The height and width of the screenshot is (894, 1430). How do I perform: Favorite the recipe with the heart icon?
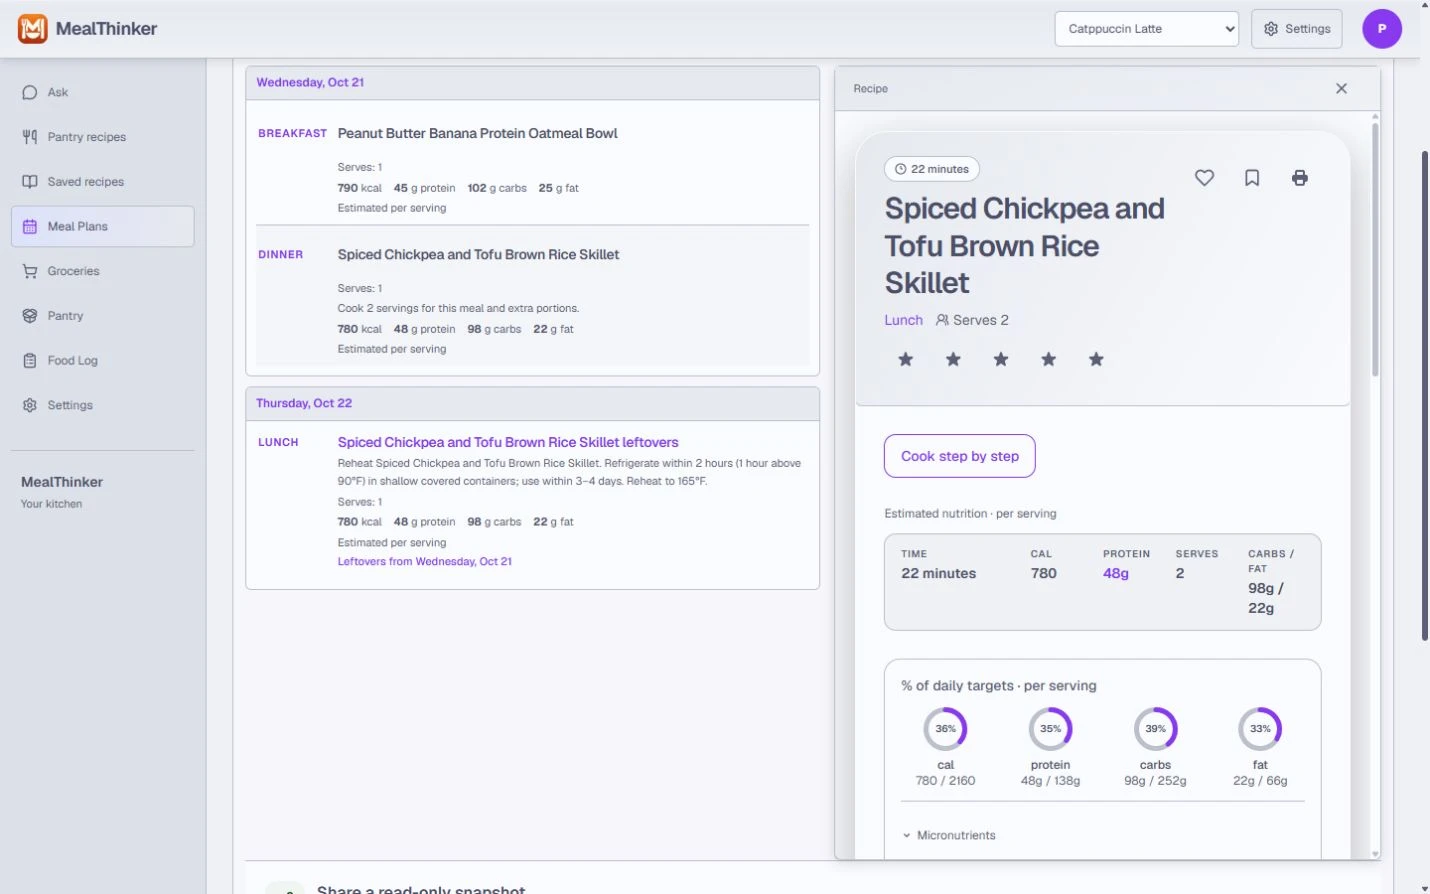(1204, 178)
